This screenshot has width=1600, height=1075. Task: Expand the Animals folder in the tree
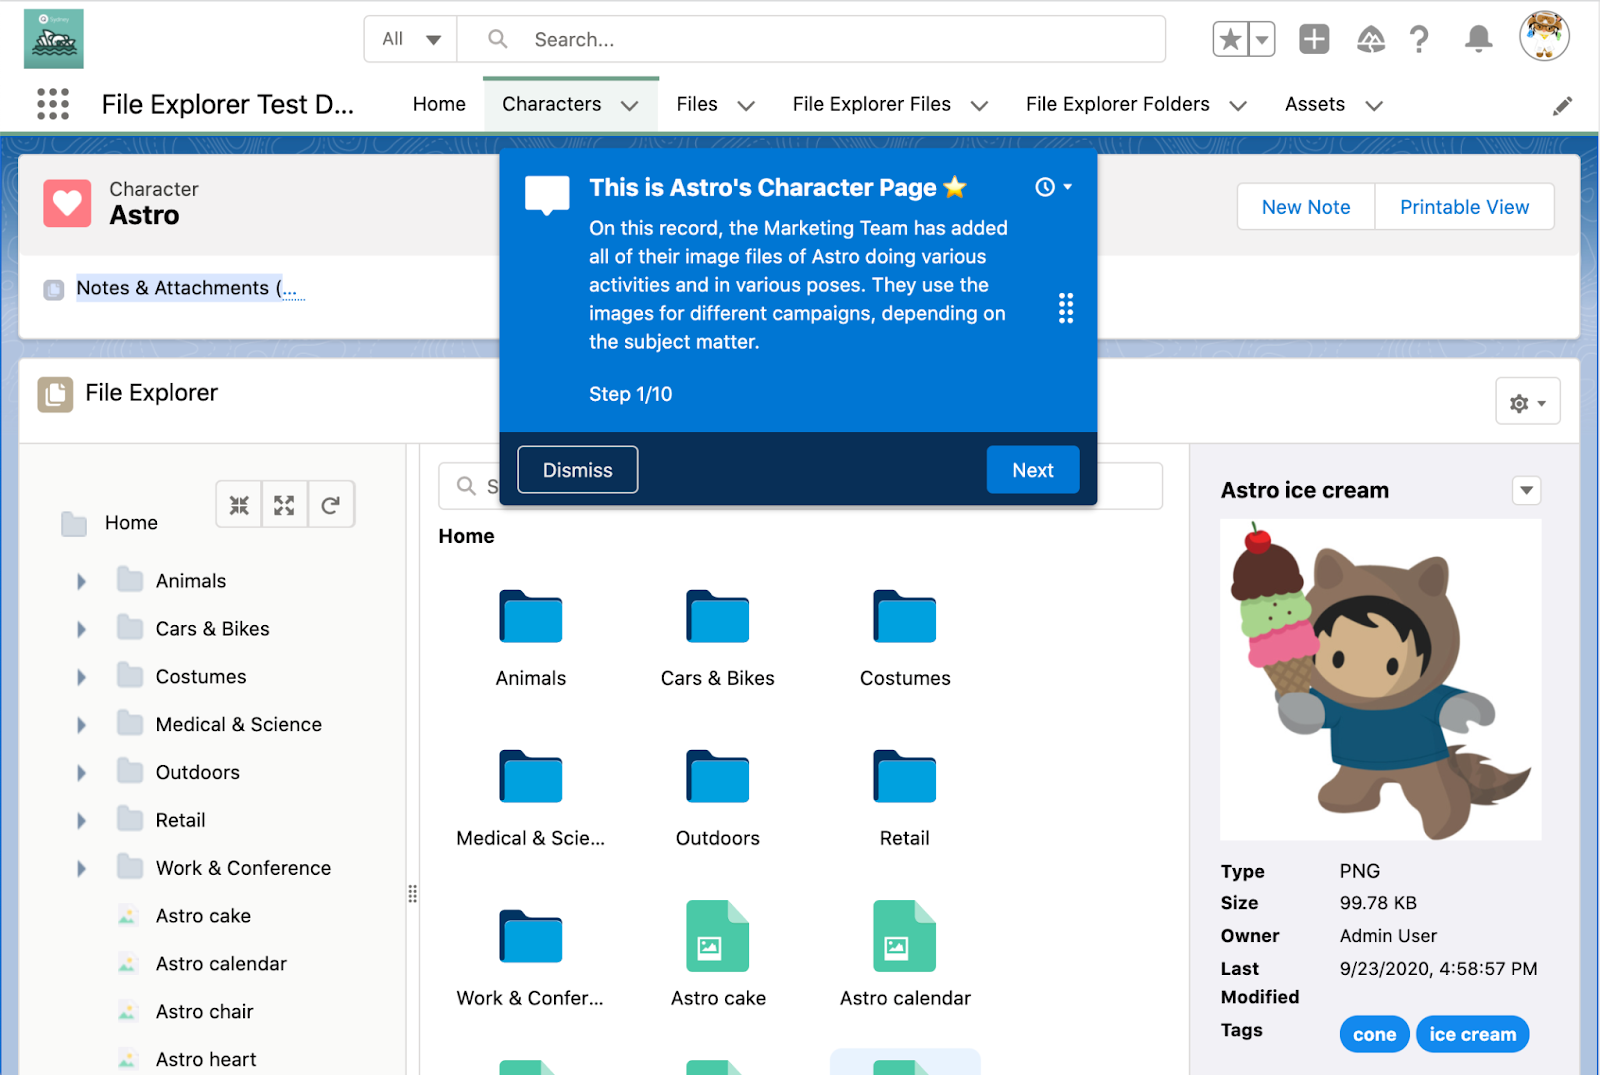(x=82, y=581)
